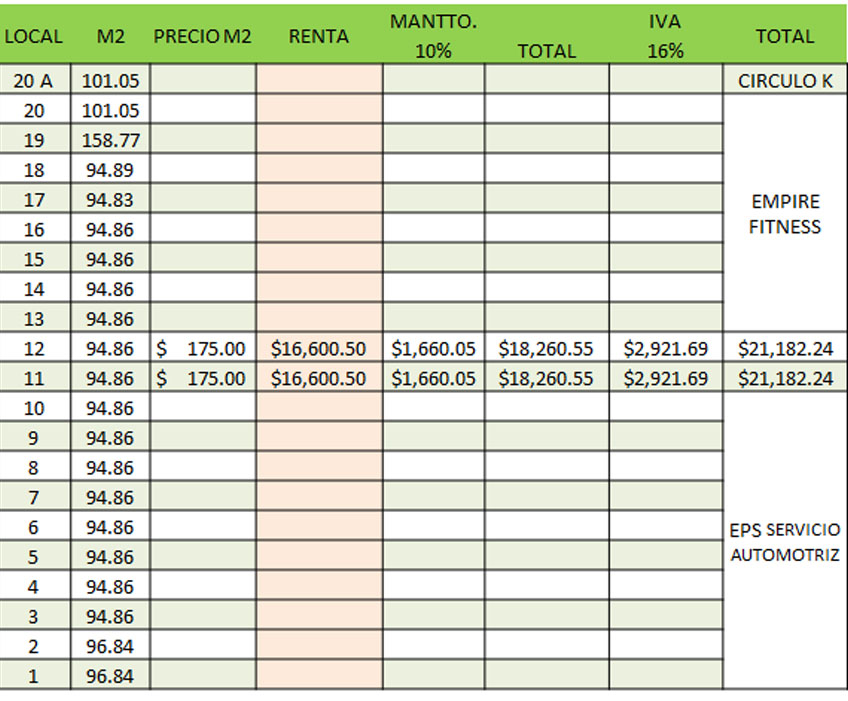Select the EPS SERVICIO AUTOMOTRIZ merged cell
This screenshot has width=848, height=701.
785,541
